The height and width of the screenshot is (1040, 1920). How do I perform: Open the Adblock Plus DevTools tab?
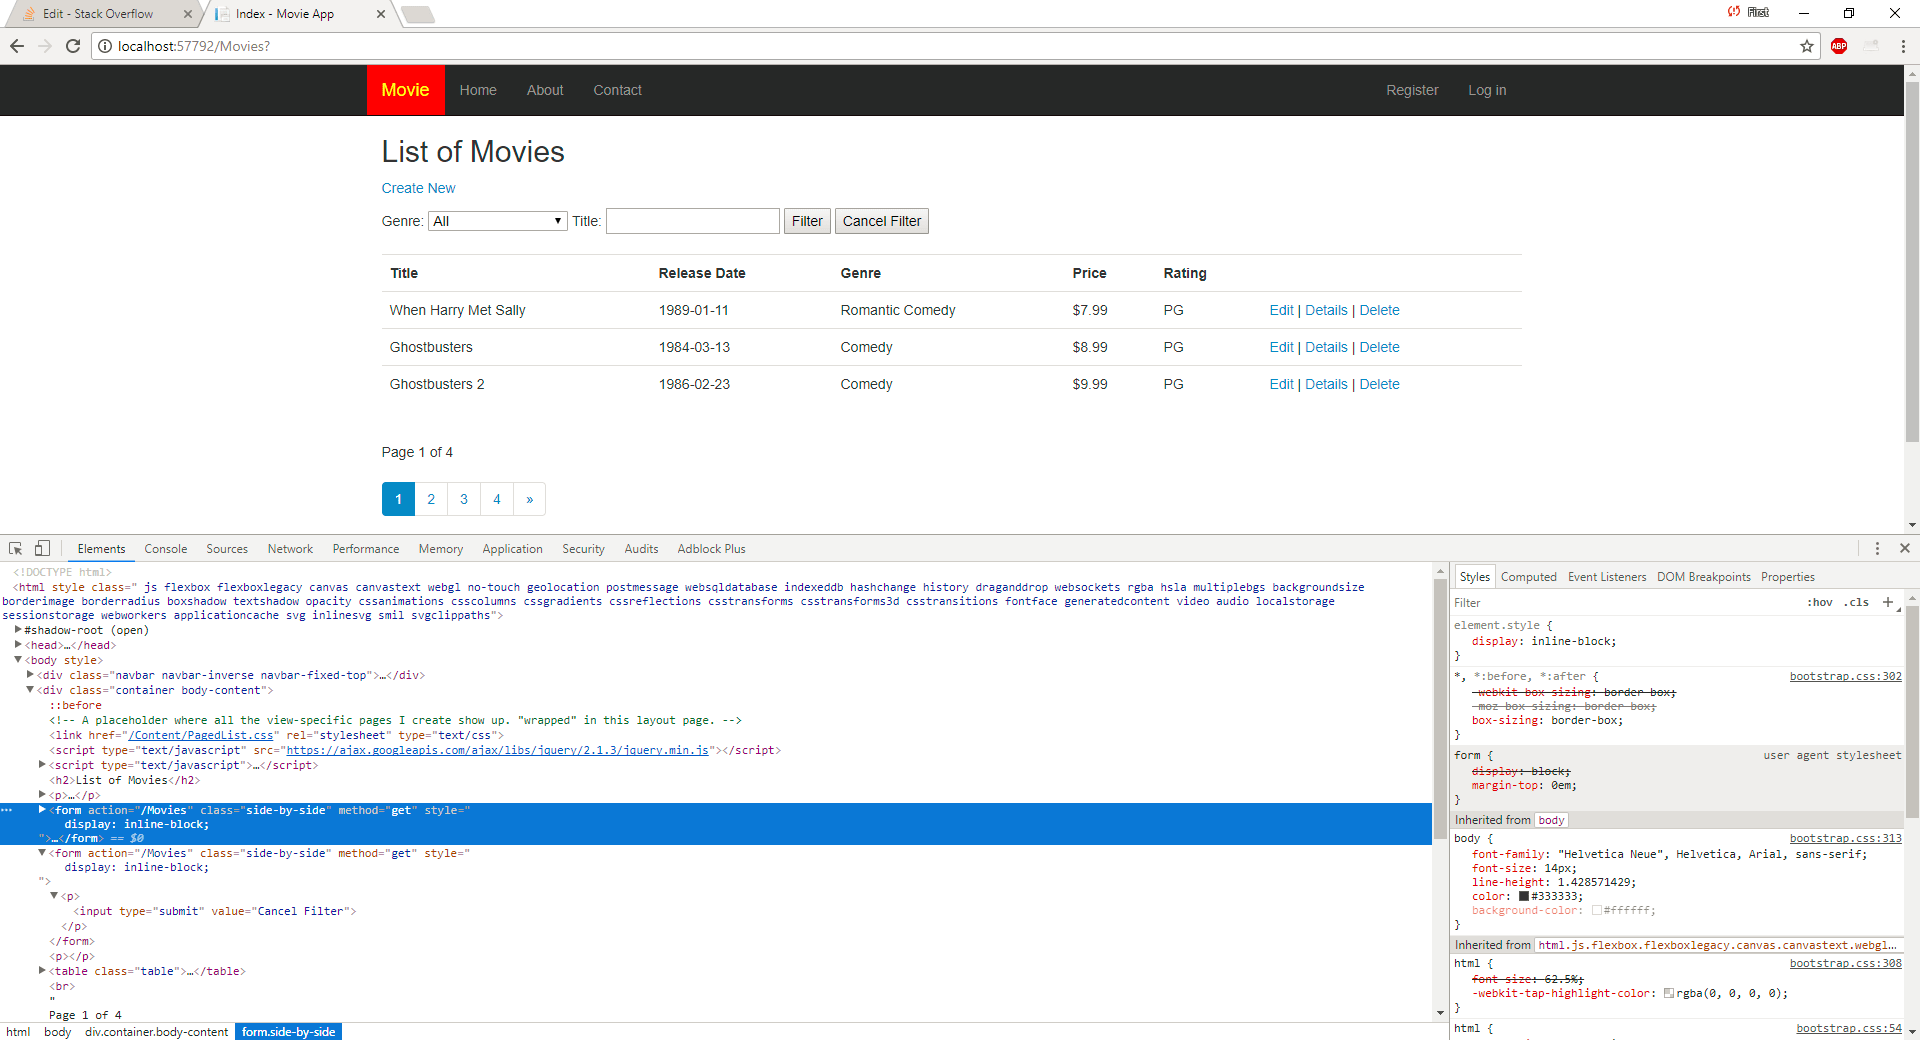[711, 549]
